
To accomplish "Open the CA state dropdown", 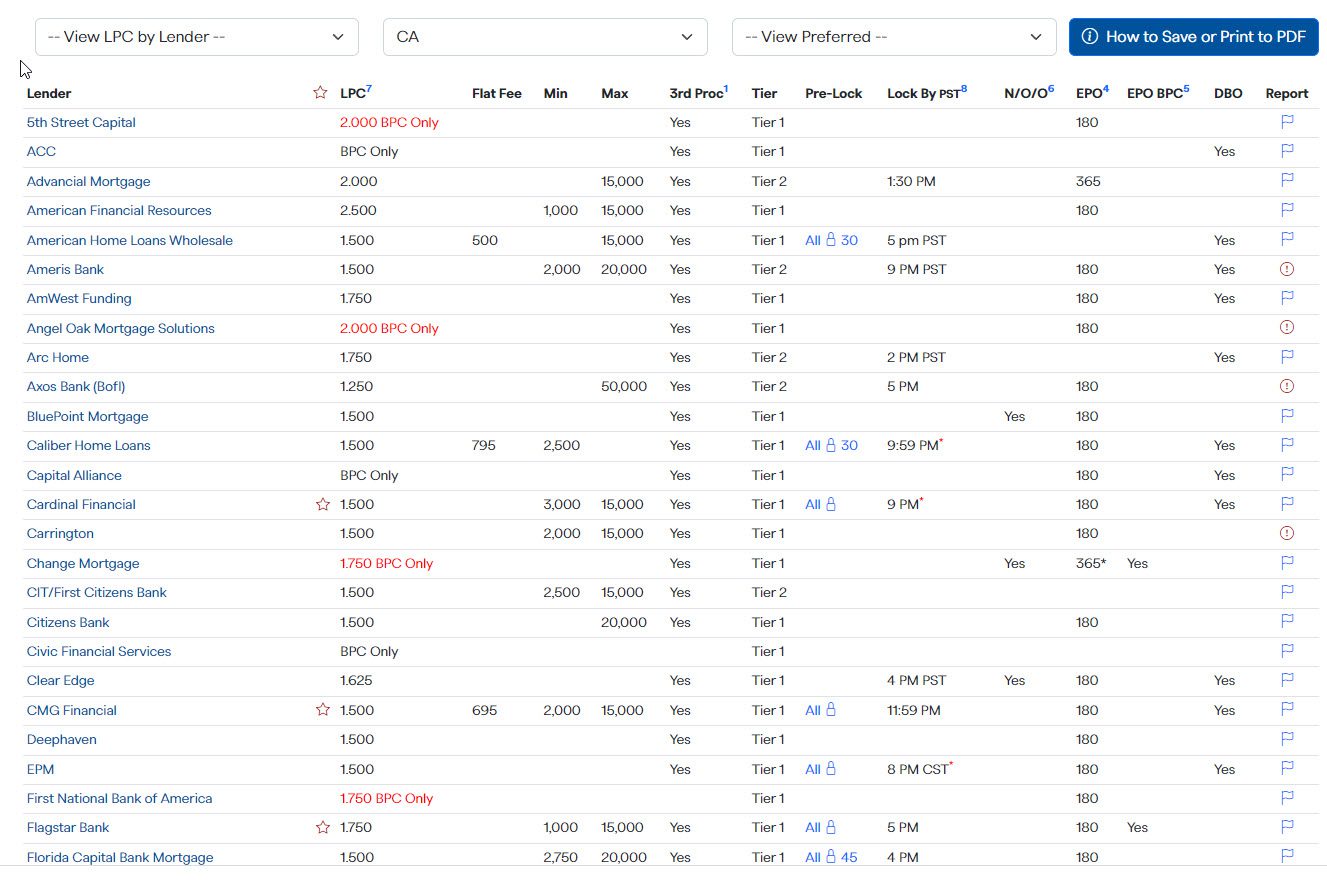I will pos(545,37).
